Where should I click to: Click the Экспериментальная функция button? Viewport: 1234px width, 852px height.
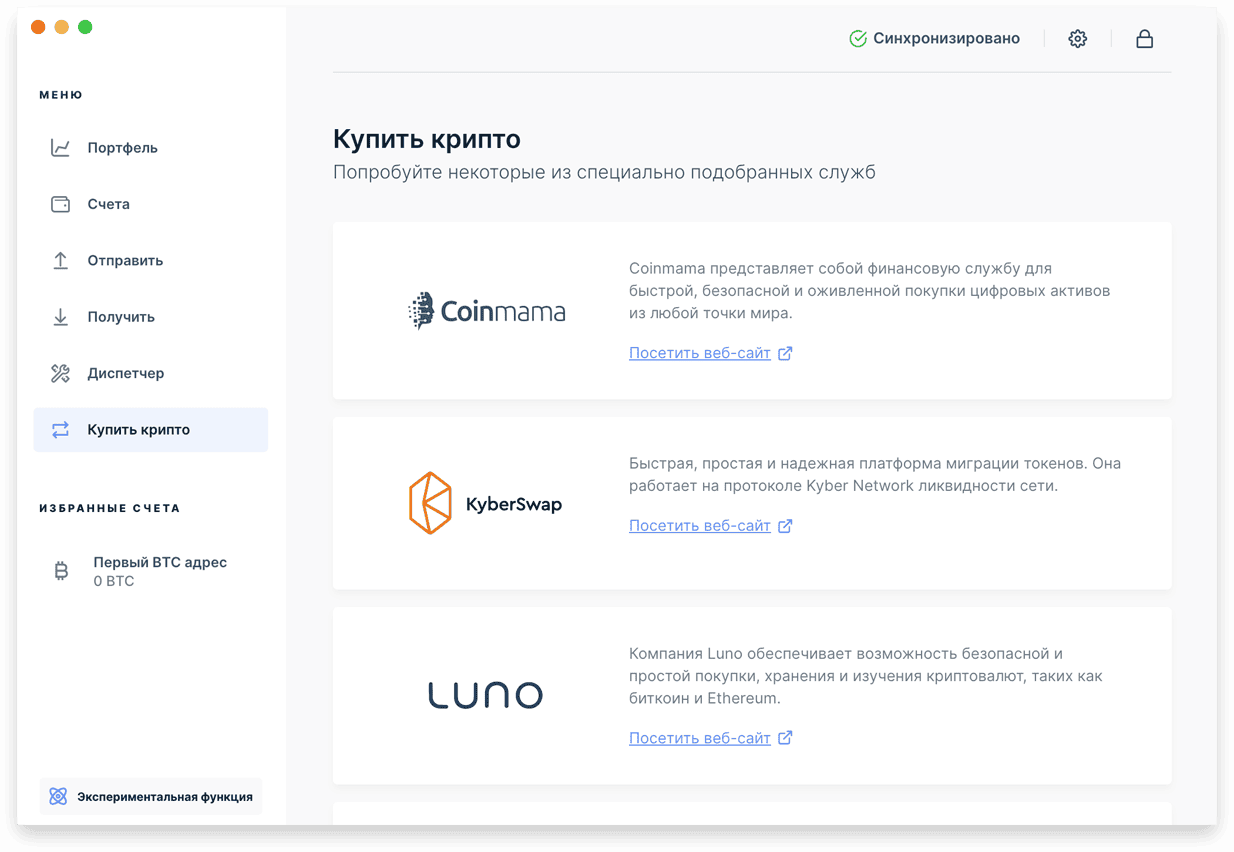pos(151,797)
